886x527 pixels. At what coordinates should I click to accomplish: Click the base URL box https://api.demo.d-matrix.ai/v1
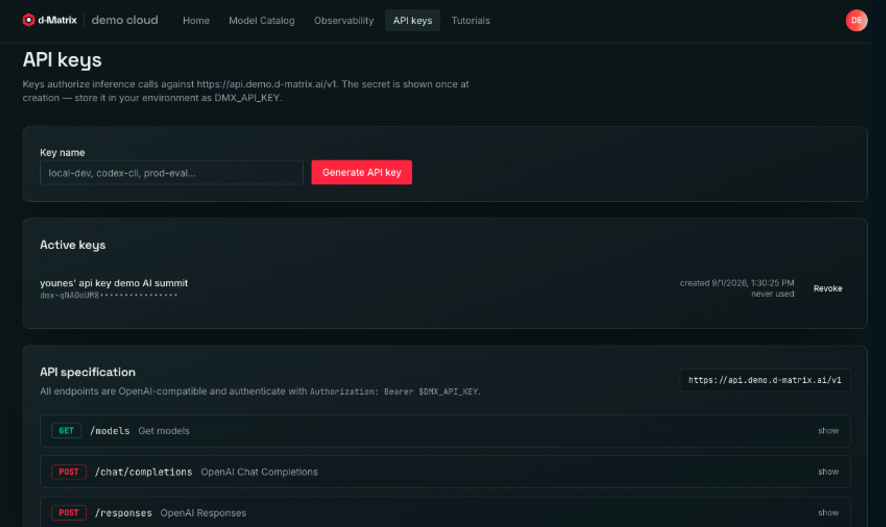coord(765,380)
